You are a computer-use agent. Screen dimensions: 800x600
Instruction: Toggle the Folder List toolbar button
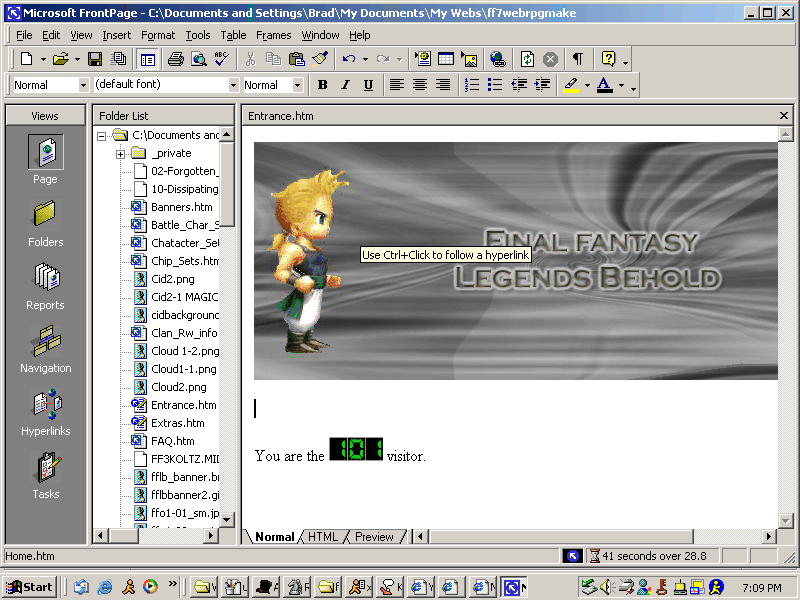pyautogui.click(x=147, y=59)
